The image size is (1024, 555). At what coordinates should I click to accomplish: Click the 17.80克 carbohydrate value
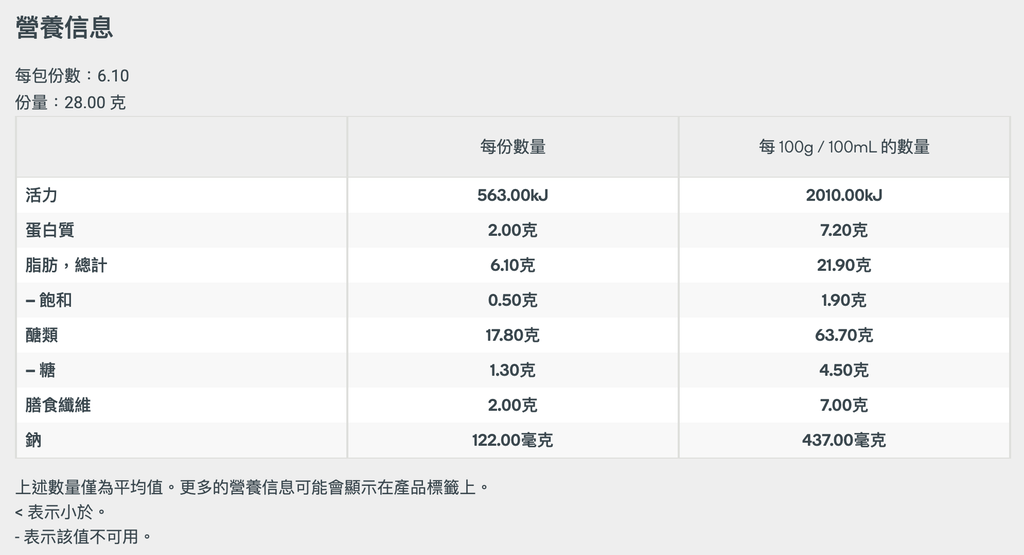pos(513,335)
